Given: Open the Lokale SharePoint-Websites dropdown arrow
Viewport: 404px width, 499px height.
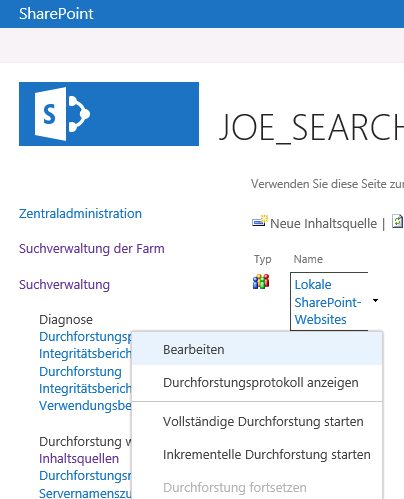Looking at the screenshot, I should coord(375,301).
